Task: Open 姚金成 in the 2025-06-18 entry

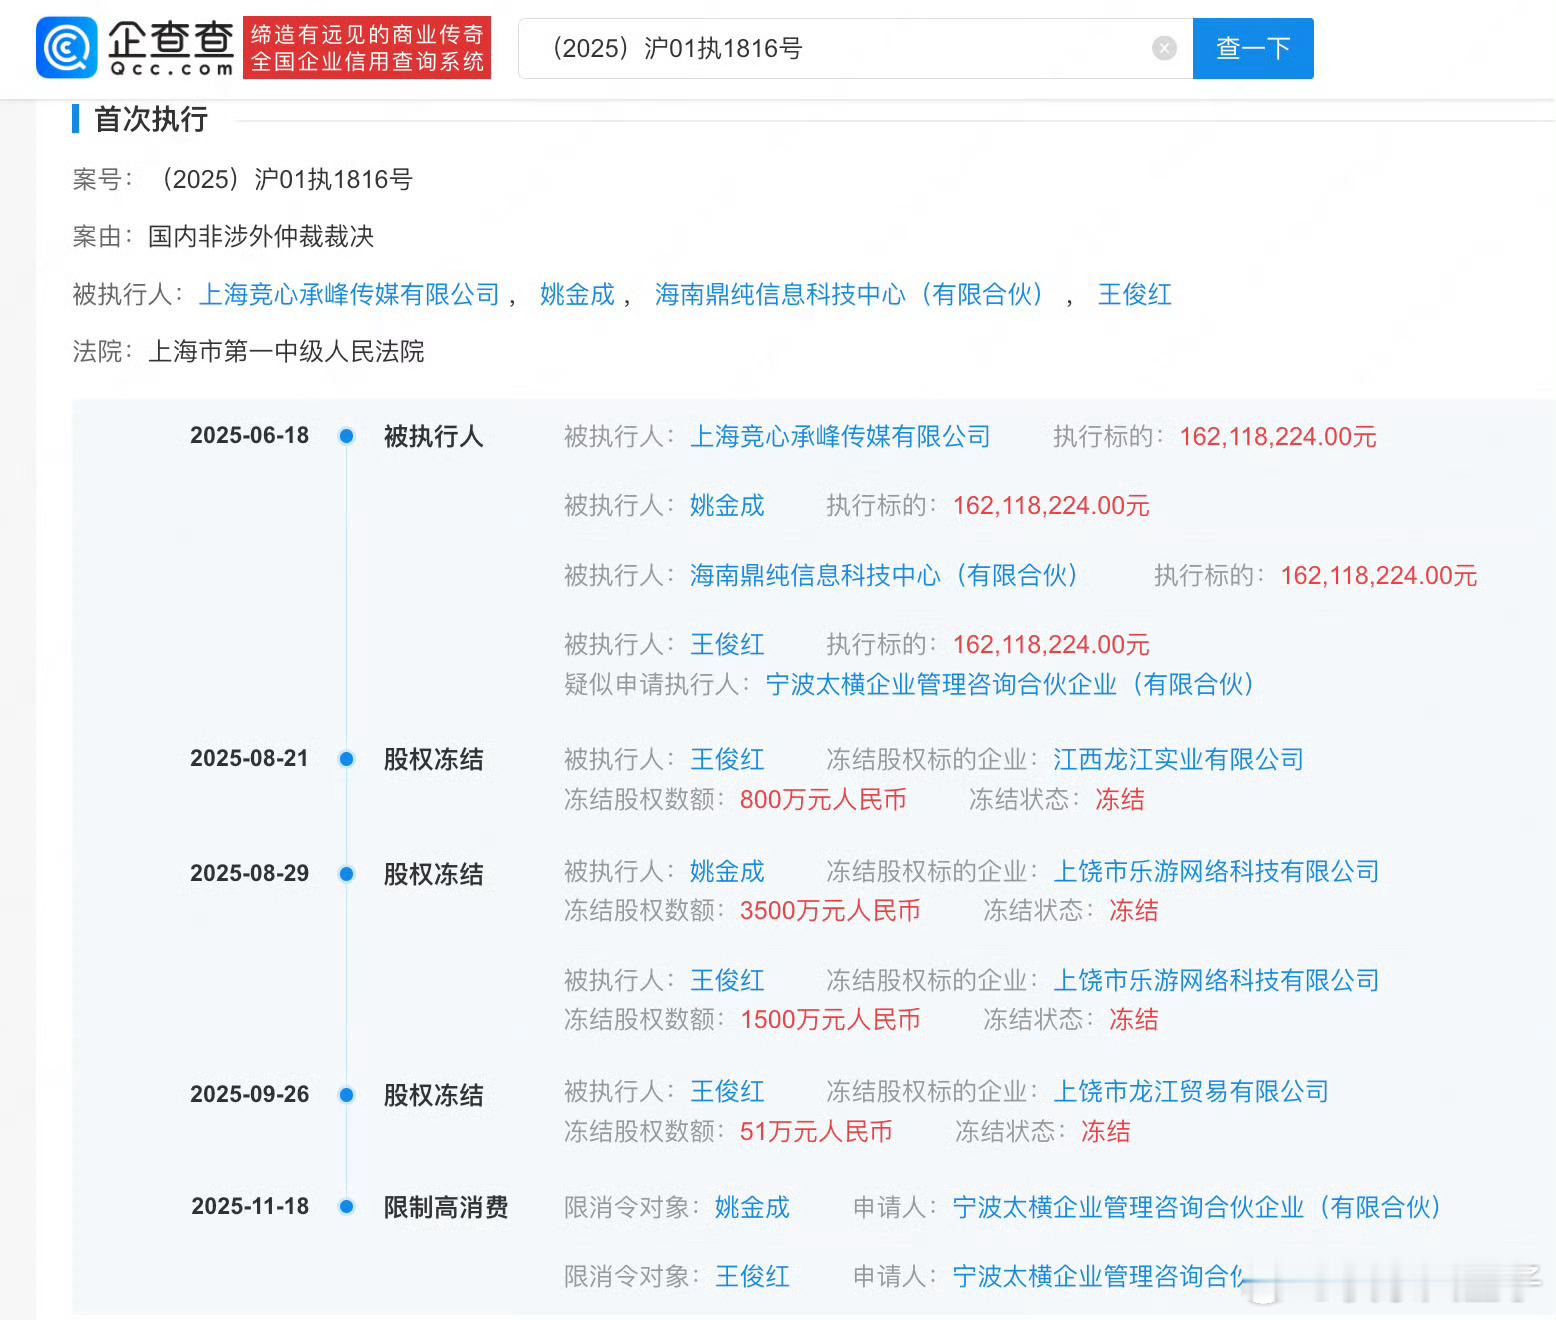Action: click(x=727, y=505)
